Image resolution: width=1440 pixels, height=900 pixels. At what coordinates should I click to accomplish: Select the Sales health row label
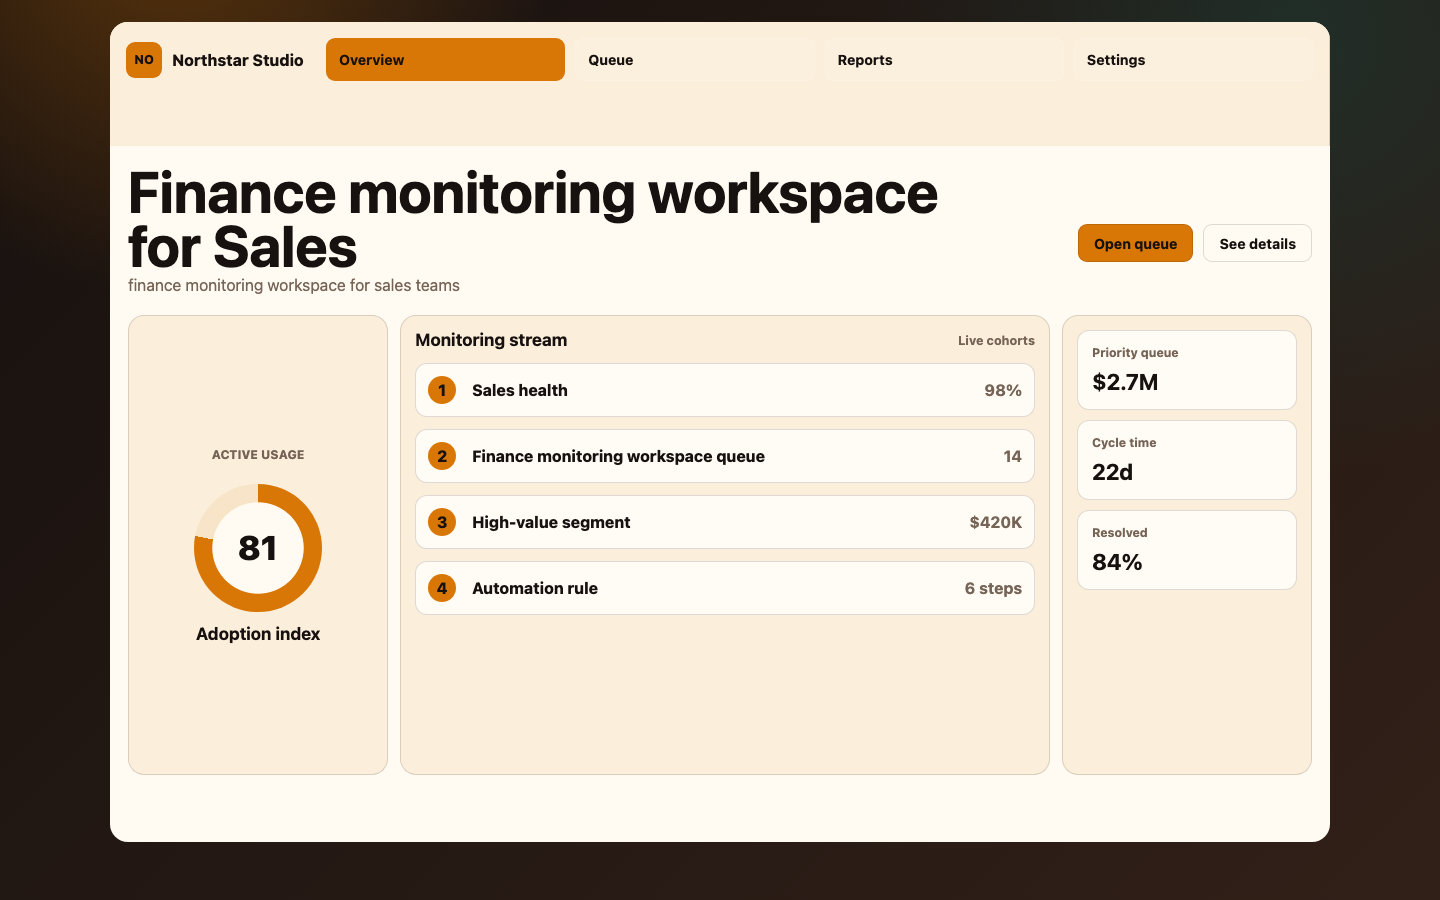click(x=520, y=390)
